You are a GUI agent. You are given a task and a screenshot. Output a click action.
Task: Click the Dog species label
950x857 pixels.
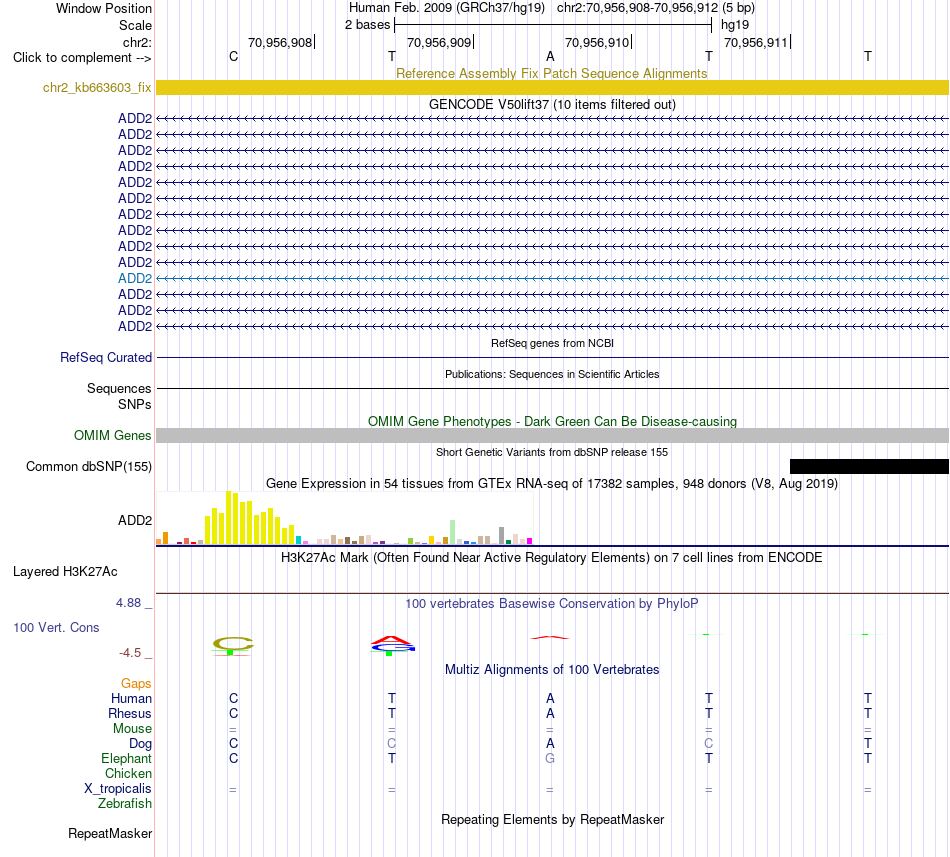(x=140, y=744)
